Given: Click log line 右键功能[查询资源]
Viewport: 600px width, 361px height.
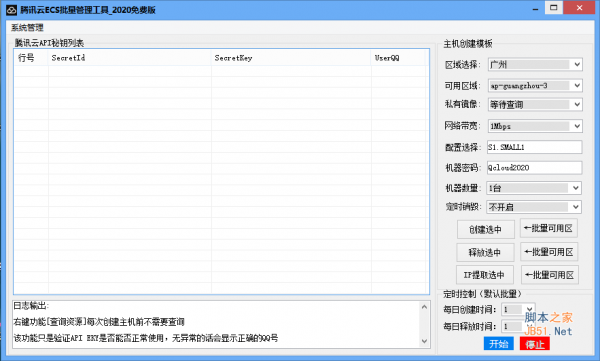Looking at the screenshot, I should pyautogui.click(x=99, y=322).
